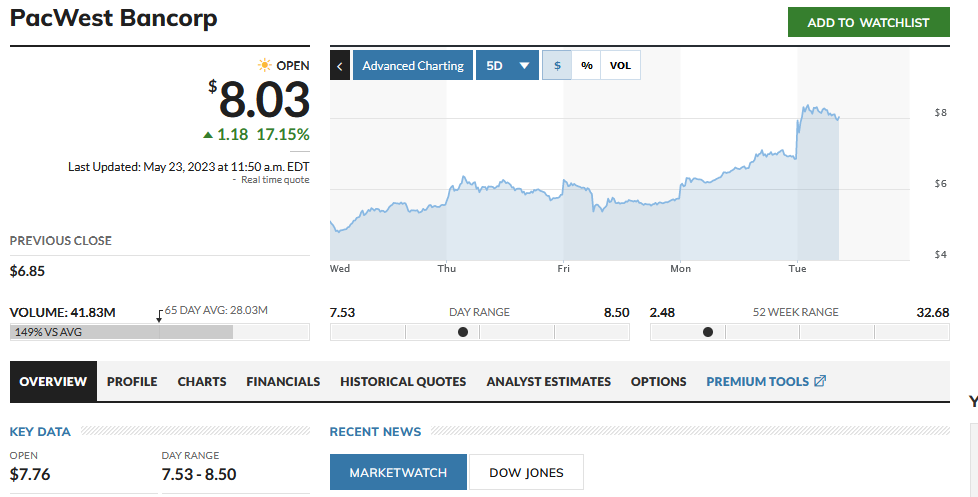978x497 pixels.
Task: Click the current price 8.03
Action: (264, 100)
